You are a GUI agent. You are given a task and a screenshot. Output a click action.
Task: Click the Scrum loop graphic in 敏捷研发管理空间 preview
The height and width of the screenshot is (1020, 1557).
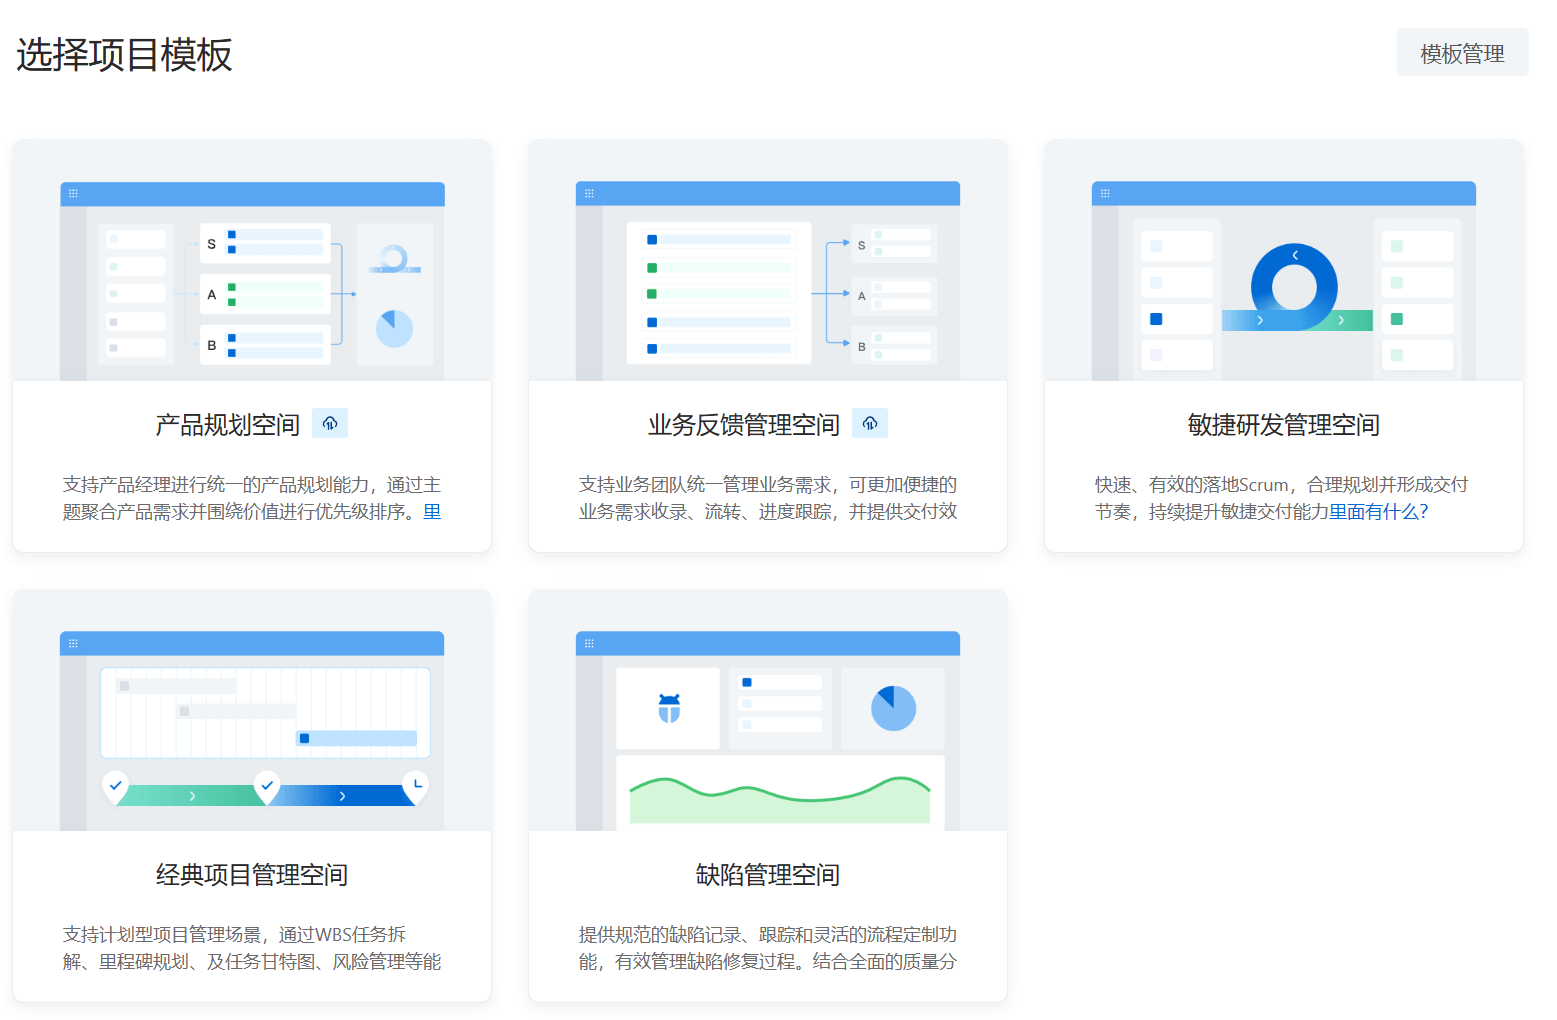tap(1297, 285)
